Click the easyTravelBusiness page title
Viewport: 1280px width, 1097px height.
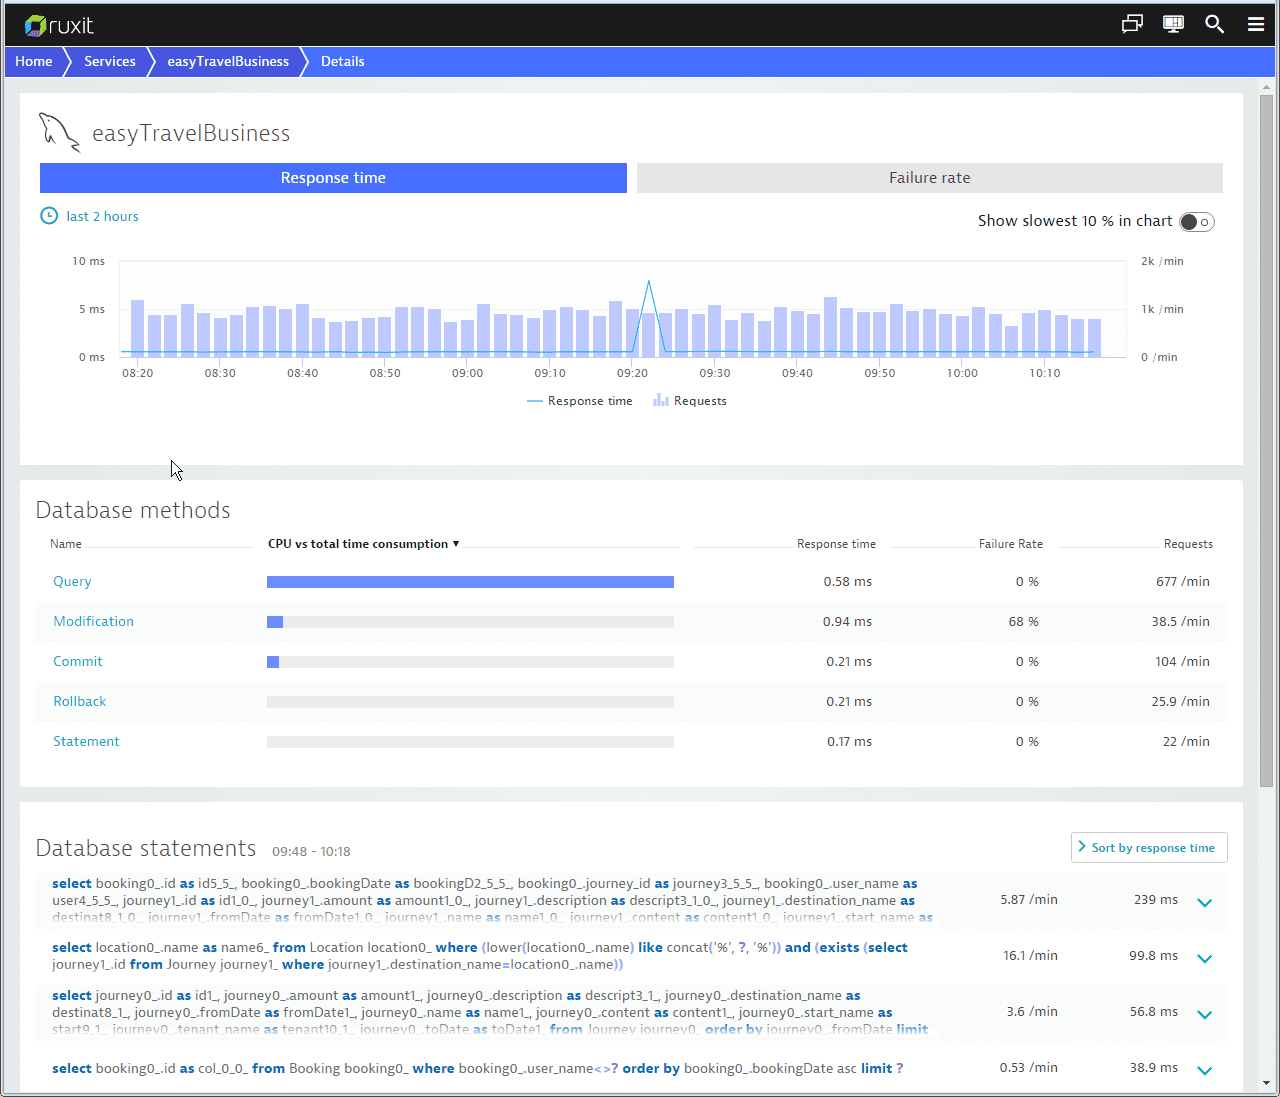tap(191, 133)
